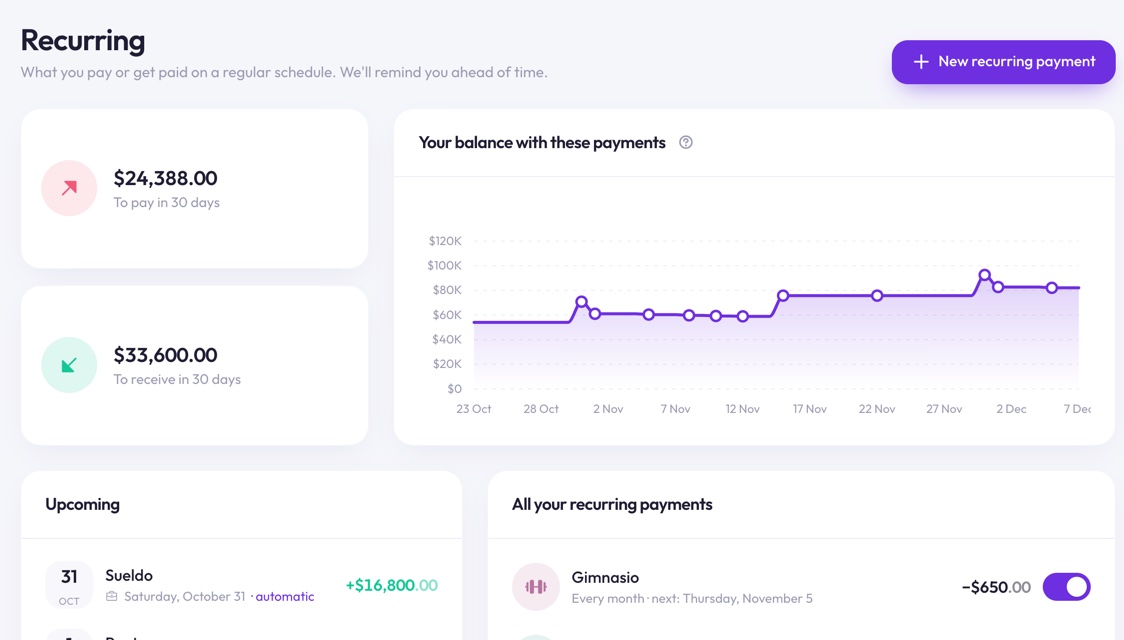Viewport: 1124px width, 640px height.
Task: Click the All your recurring payments heading
Action: coord(612,505)
